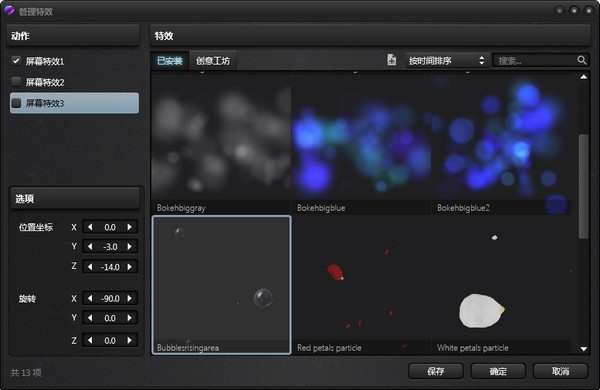Click scrollbar down arrow in effects list
The width and height of the screenshot is (600, 390).
click(x=584, y=349)
